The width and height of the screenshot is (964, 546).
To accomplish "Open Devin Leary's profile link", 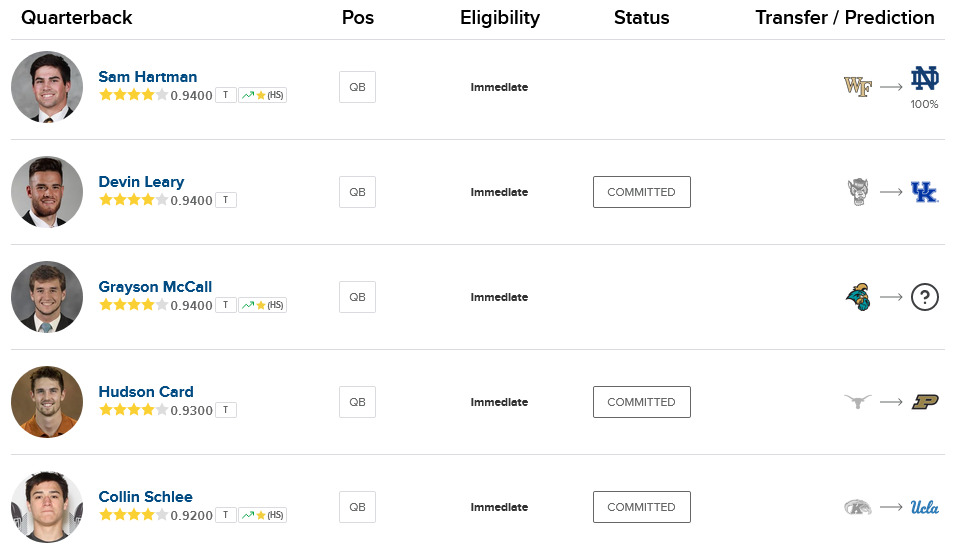I will pos(141,182).
